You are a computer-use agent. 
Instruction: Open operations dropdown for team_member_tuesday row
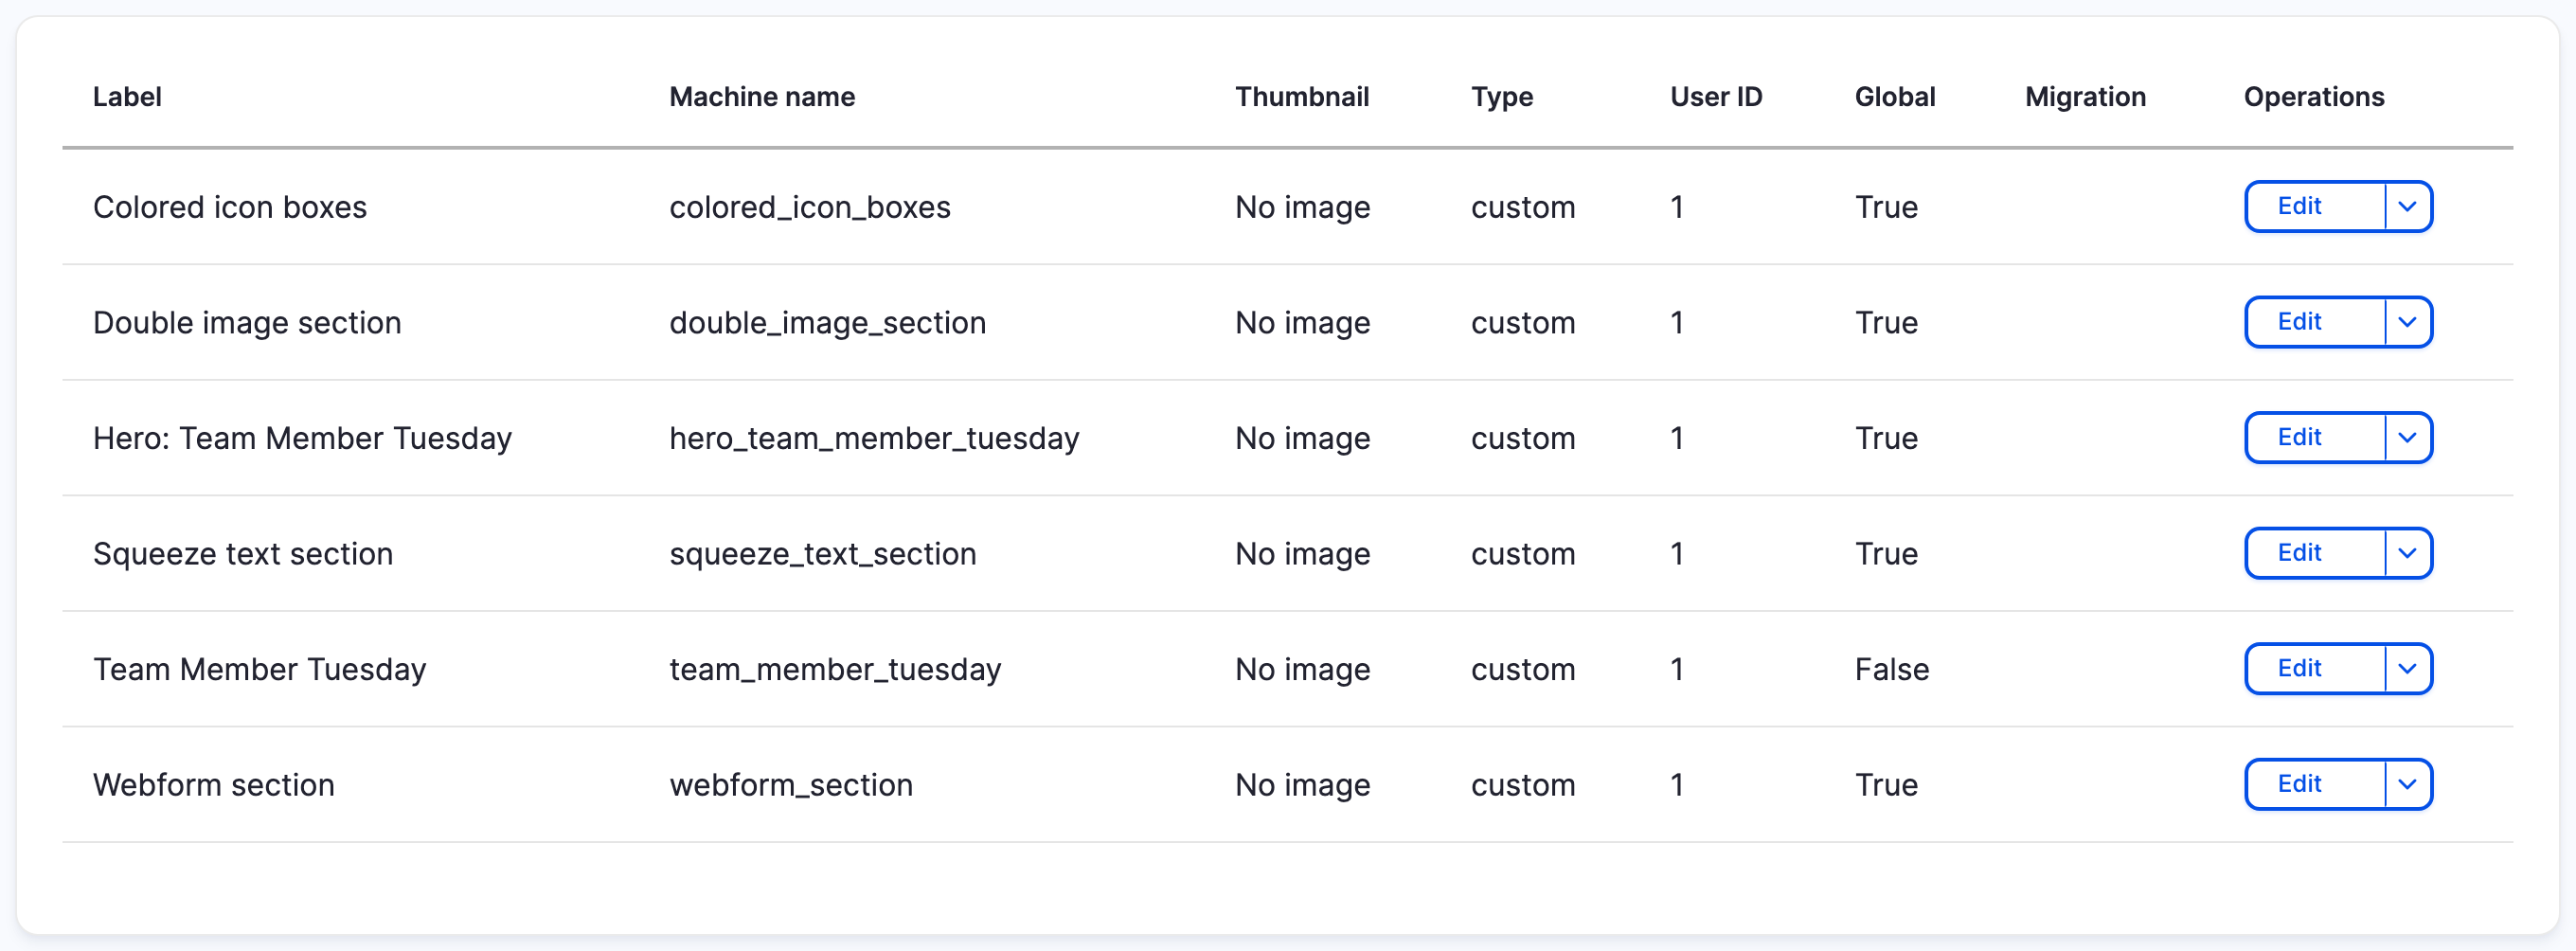click(x=2408, y=669)
